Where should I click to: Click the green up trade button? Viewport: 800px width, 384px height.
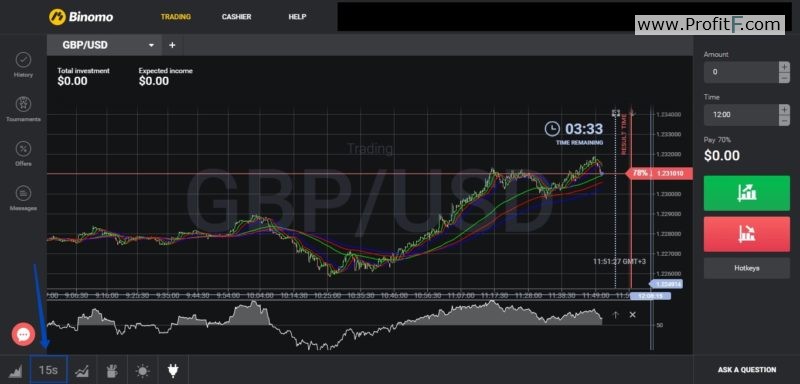click(746, 193)
